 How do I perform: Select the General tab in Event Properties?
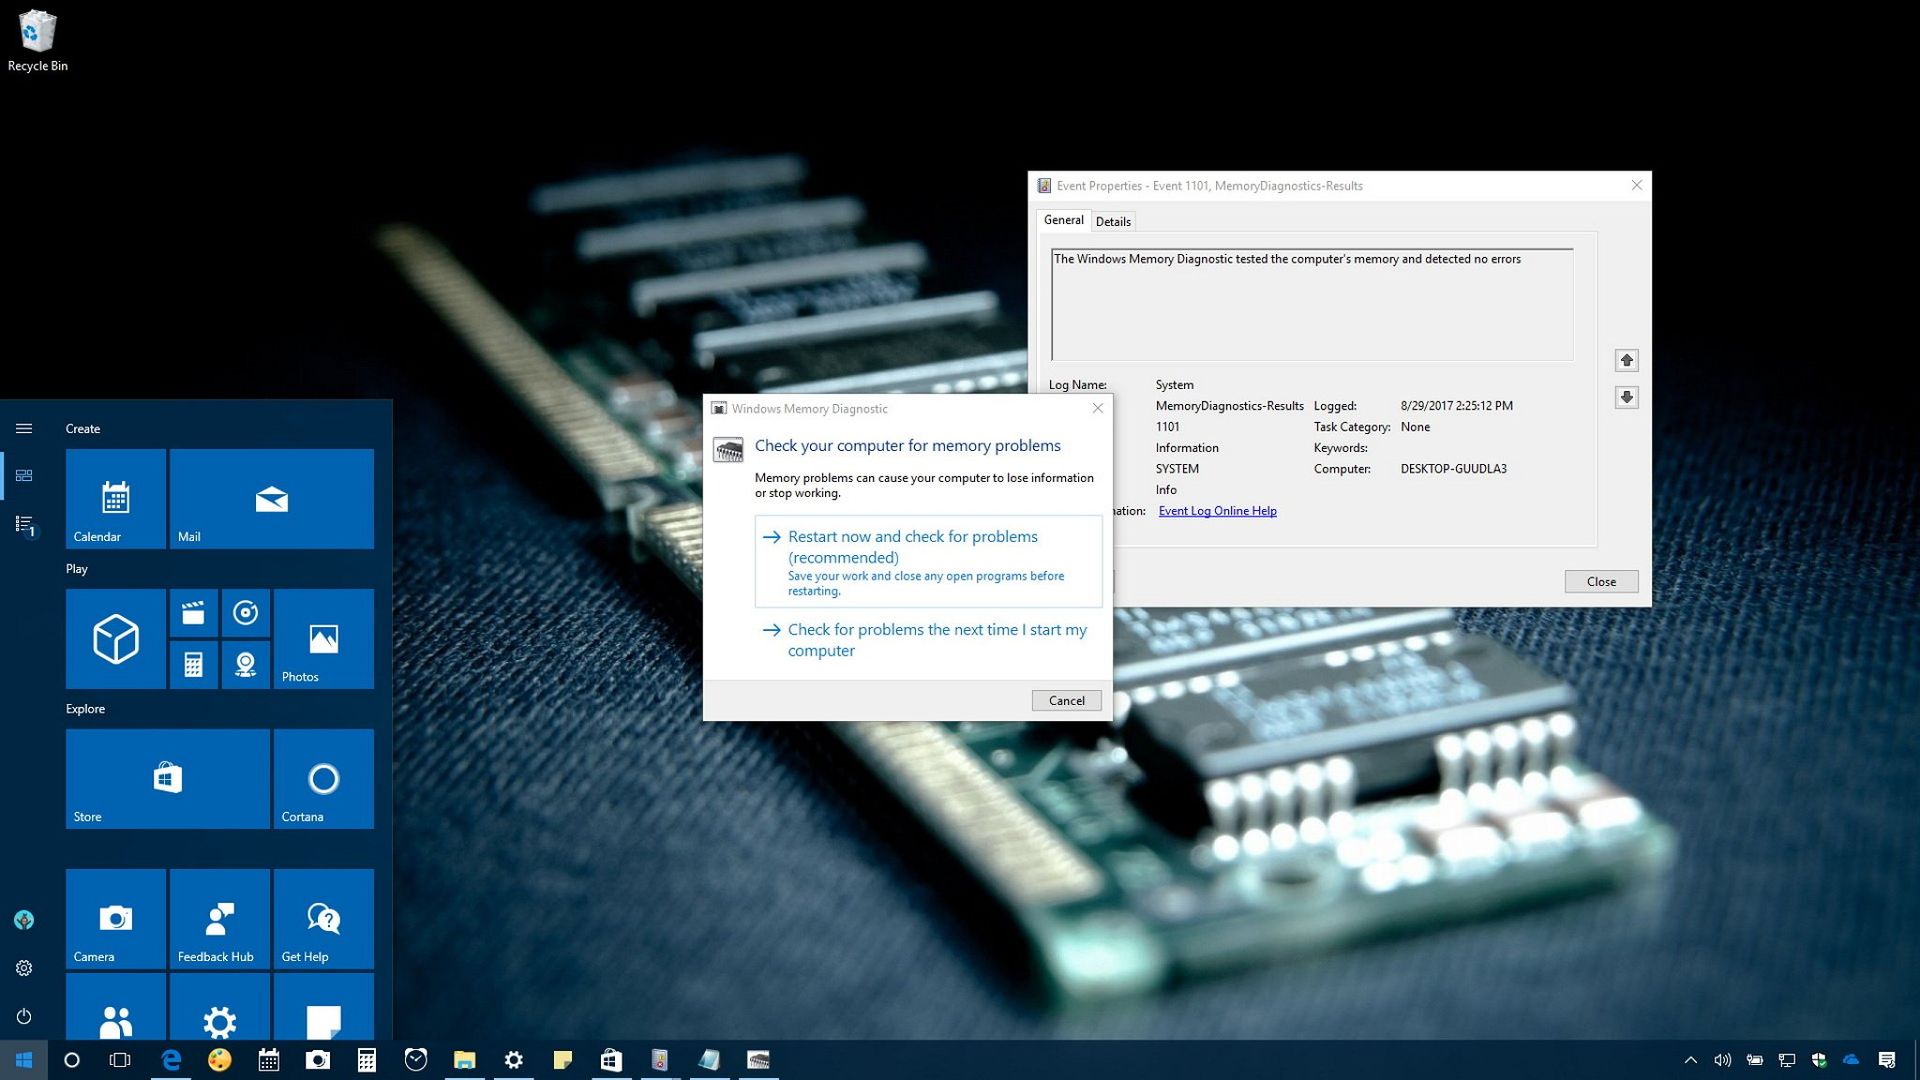1063,220
